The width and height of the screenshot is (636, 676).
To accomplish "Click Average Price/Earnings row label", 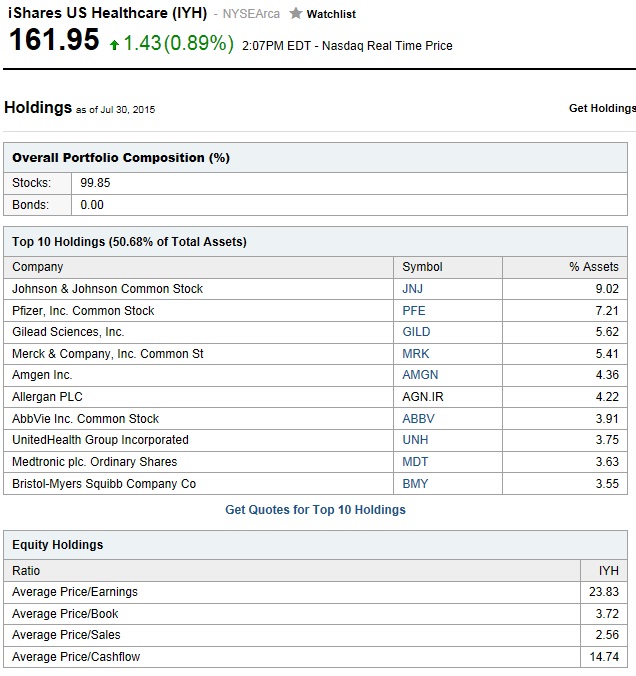I will click(75, 592).
